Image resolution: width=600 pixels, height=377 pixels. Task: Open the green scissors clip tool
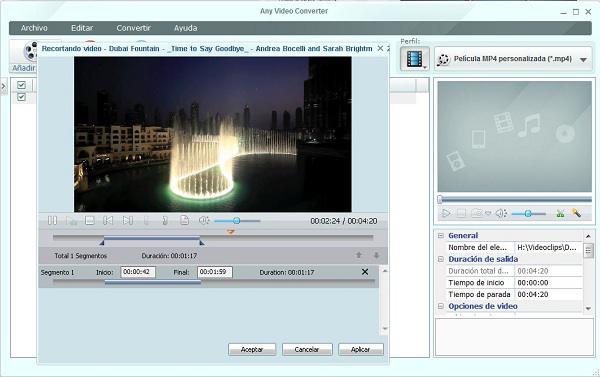coord(561,213)
